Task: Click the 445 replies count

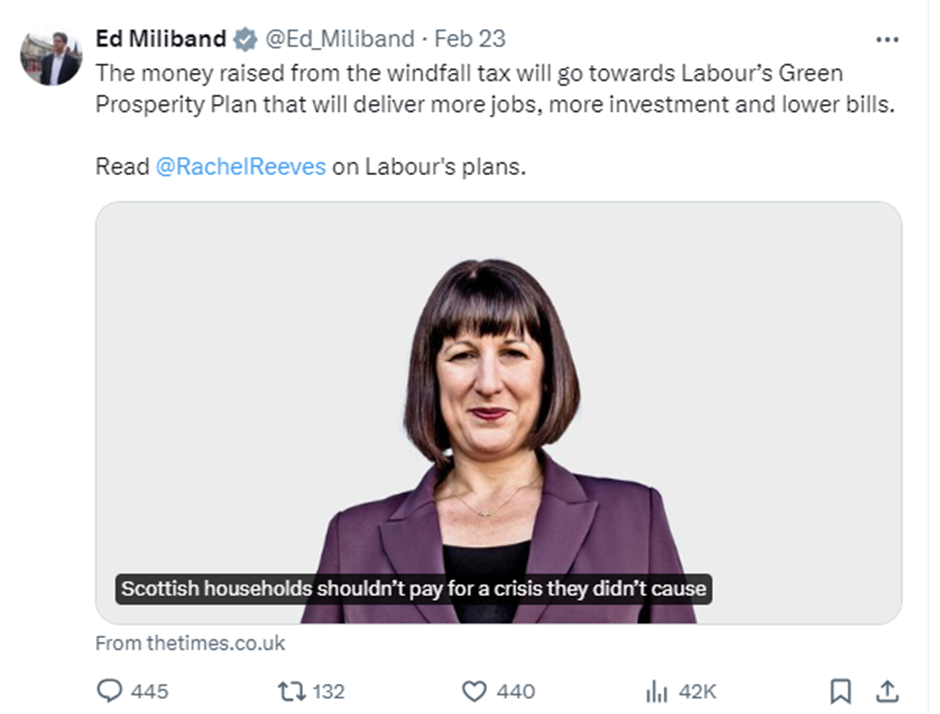Action: (149, 691)
